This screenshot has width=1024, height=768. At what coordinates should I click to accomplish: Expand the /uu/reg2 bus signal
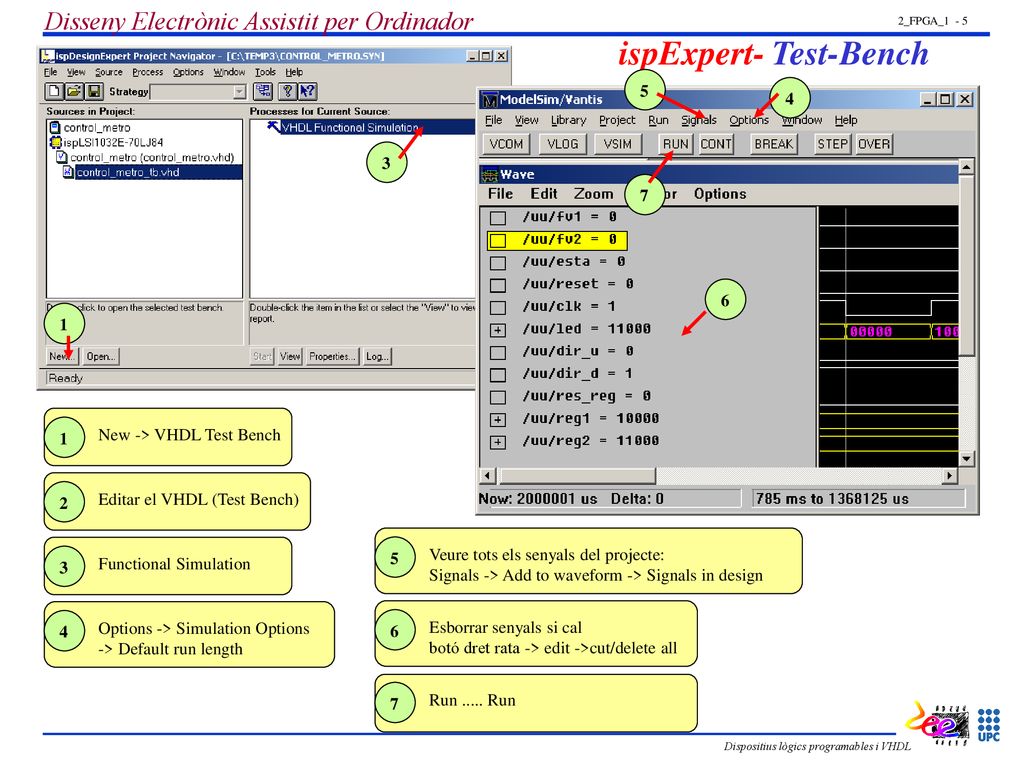pos(498,442)
